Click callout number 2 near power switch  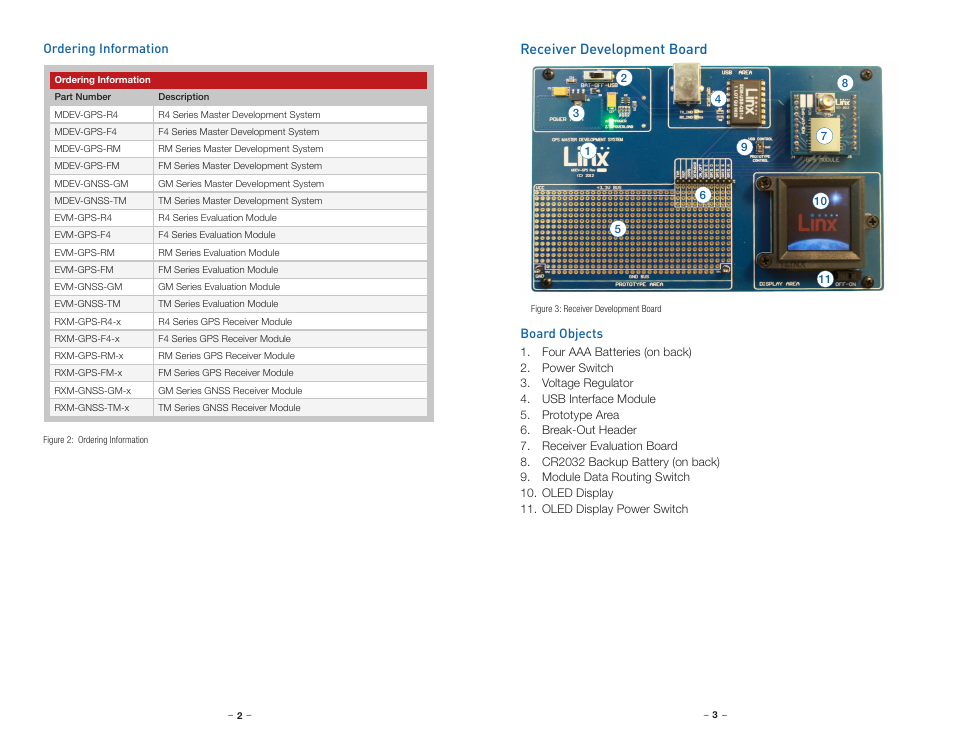624,78
